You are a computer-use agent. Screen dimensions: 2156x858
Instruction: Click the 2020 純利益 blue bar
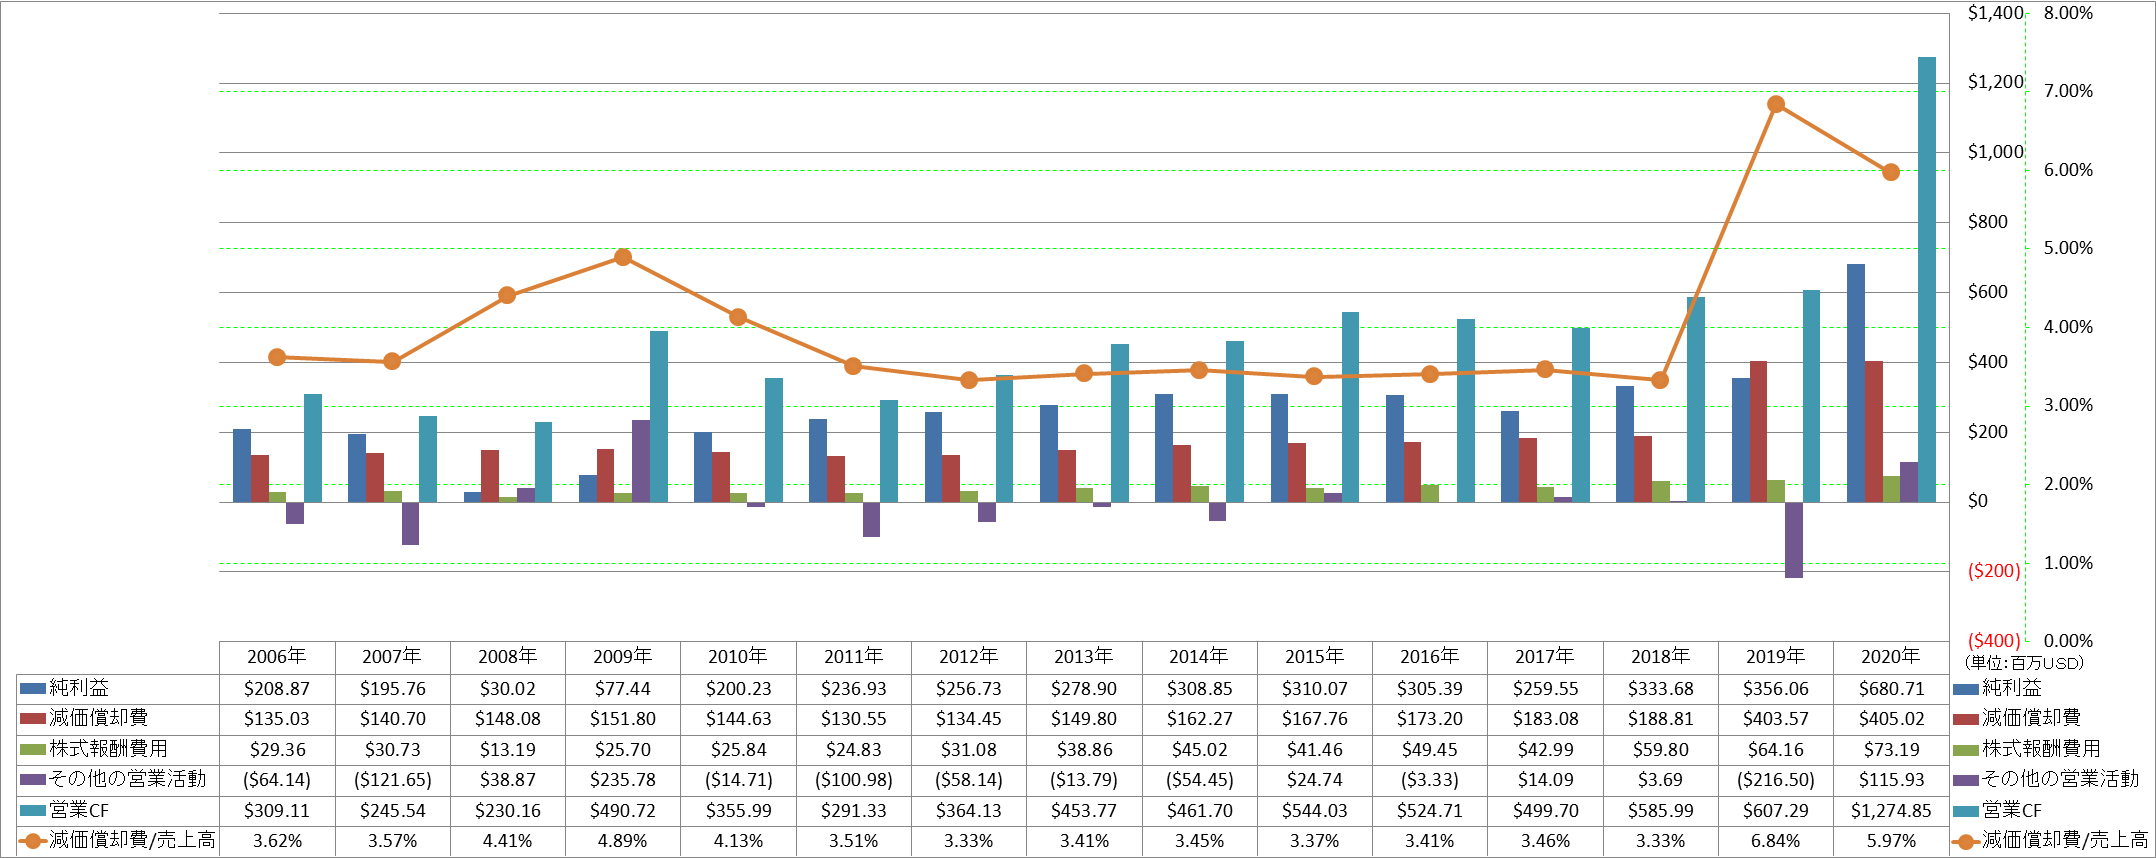click(1856, 383)
